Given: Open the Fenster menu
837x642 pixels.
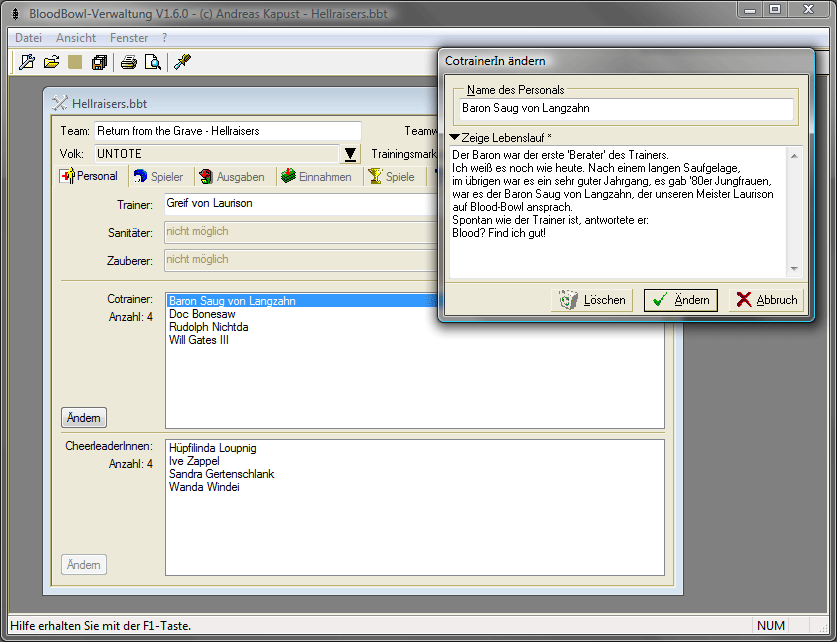Looking at the screenshot, I should tap(129, 38).
